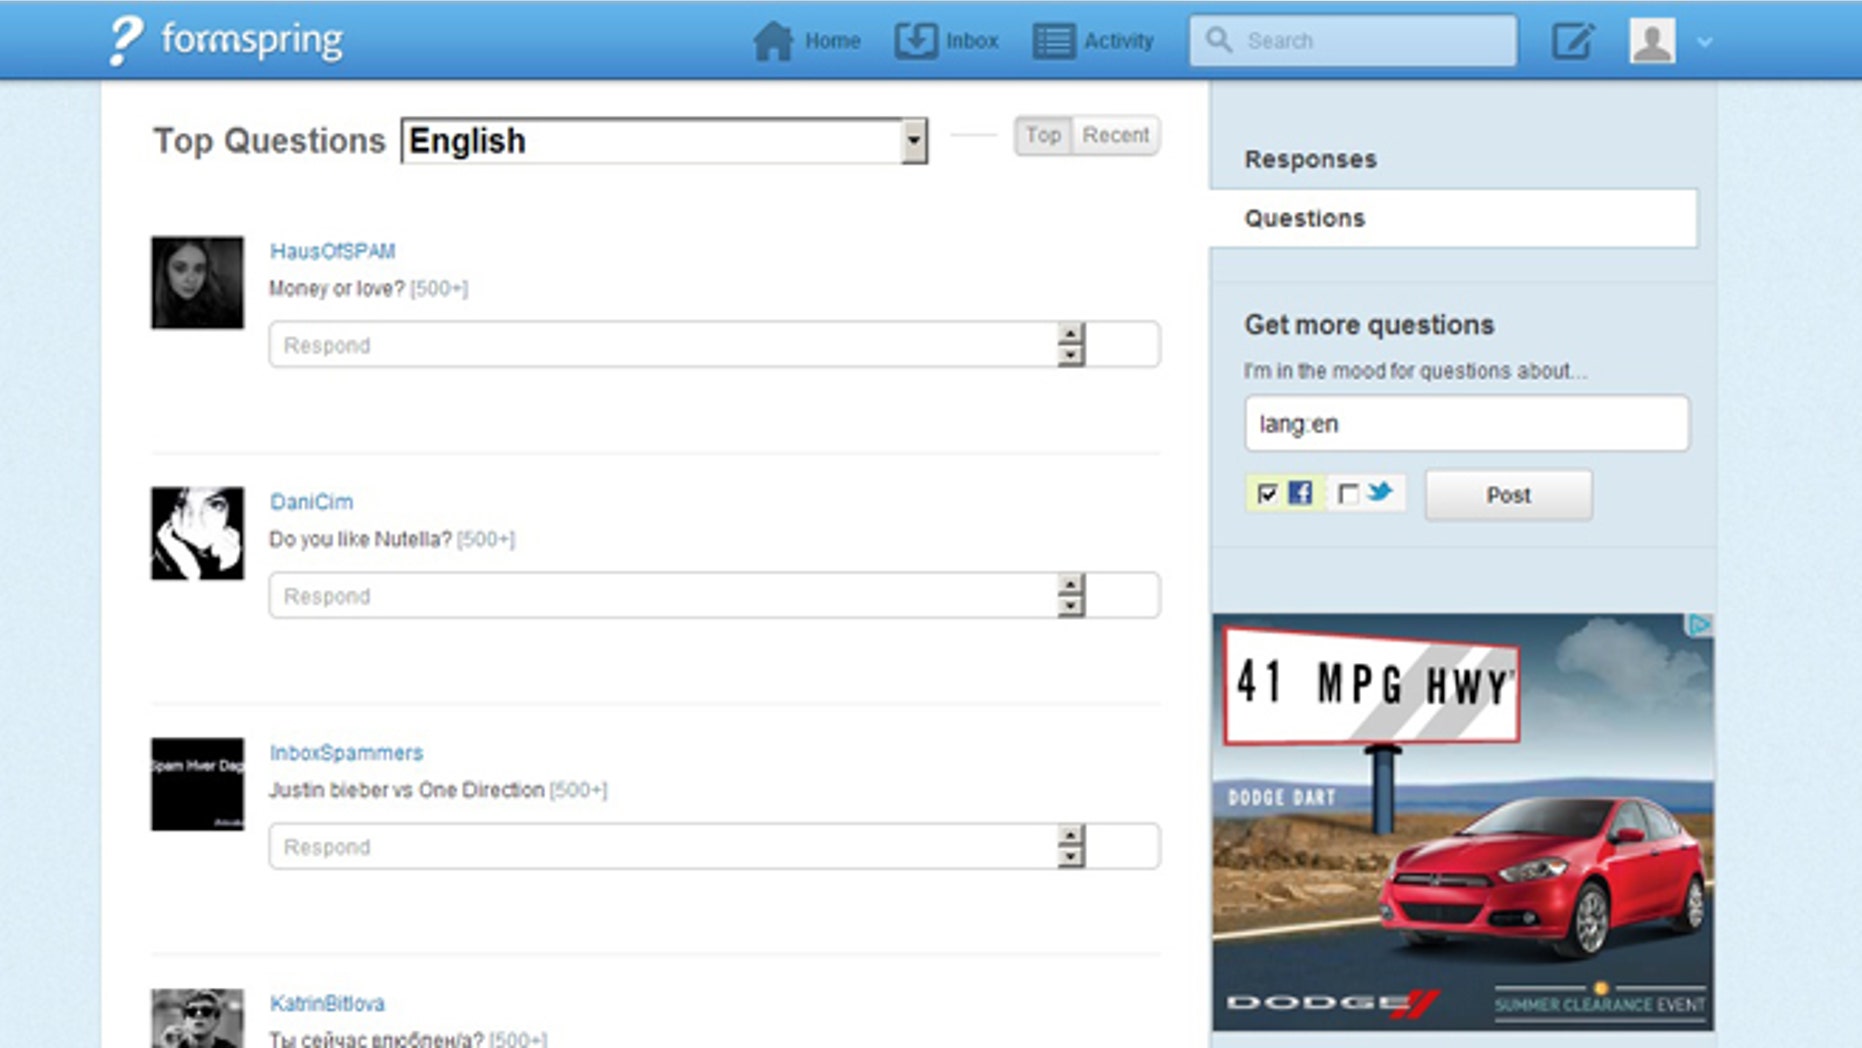Click [500+] count on Money or love
The image size is (1862, 1048).
439,289
